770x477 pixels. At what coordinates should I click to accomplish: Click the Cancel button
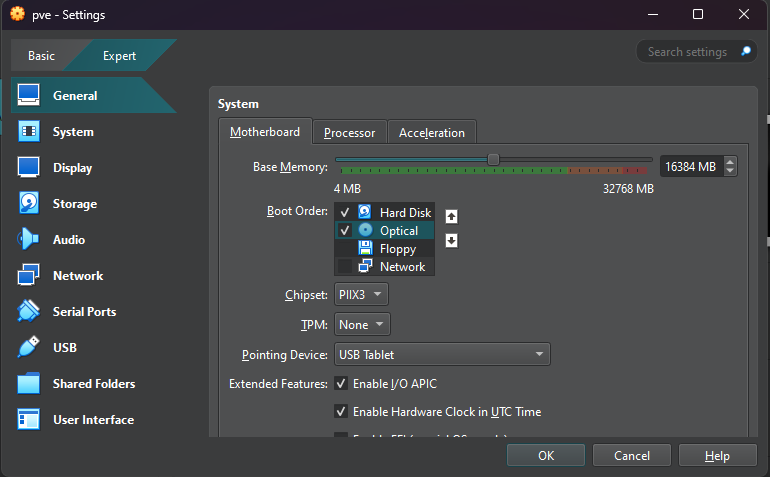pyautogui.click(x=631, y=456)
